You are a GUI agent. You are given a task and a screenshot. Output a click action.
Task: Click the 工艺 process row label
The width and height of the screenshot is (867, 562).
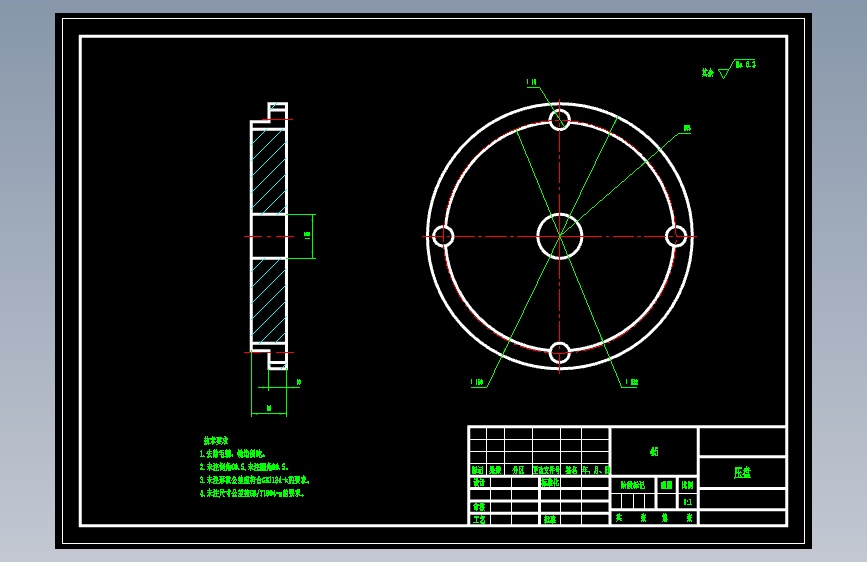[479, 519]
